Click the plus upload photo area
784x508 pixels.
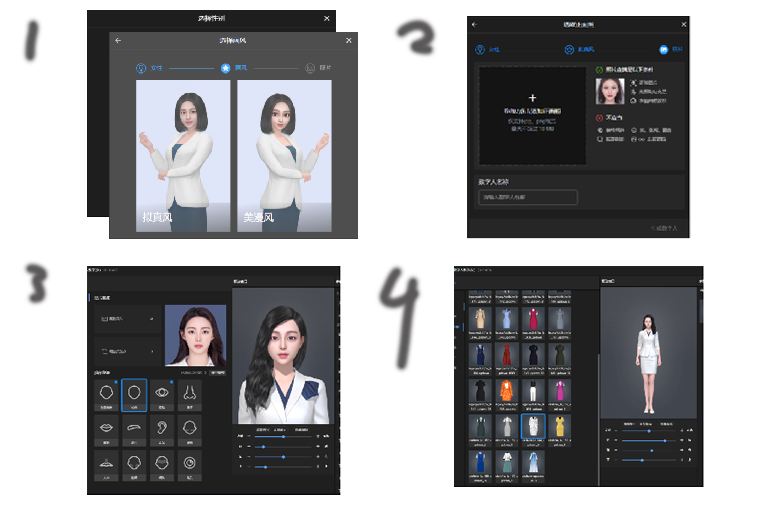[x=532, y=114]
